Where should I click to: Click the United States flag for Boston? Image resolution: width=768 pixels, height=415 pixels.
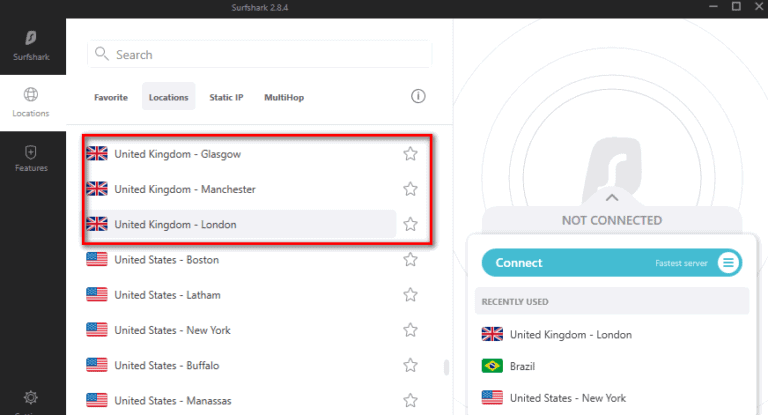click(x=97, y=260)
